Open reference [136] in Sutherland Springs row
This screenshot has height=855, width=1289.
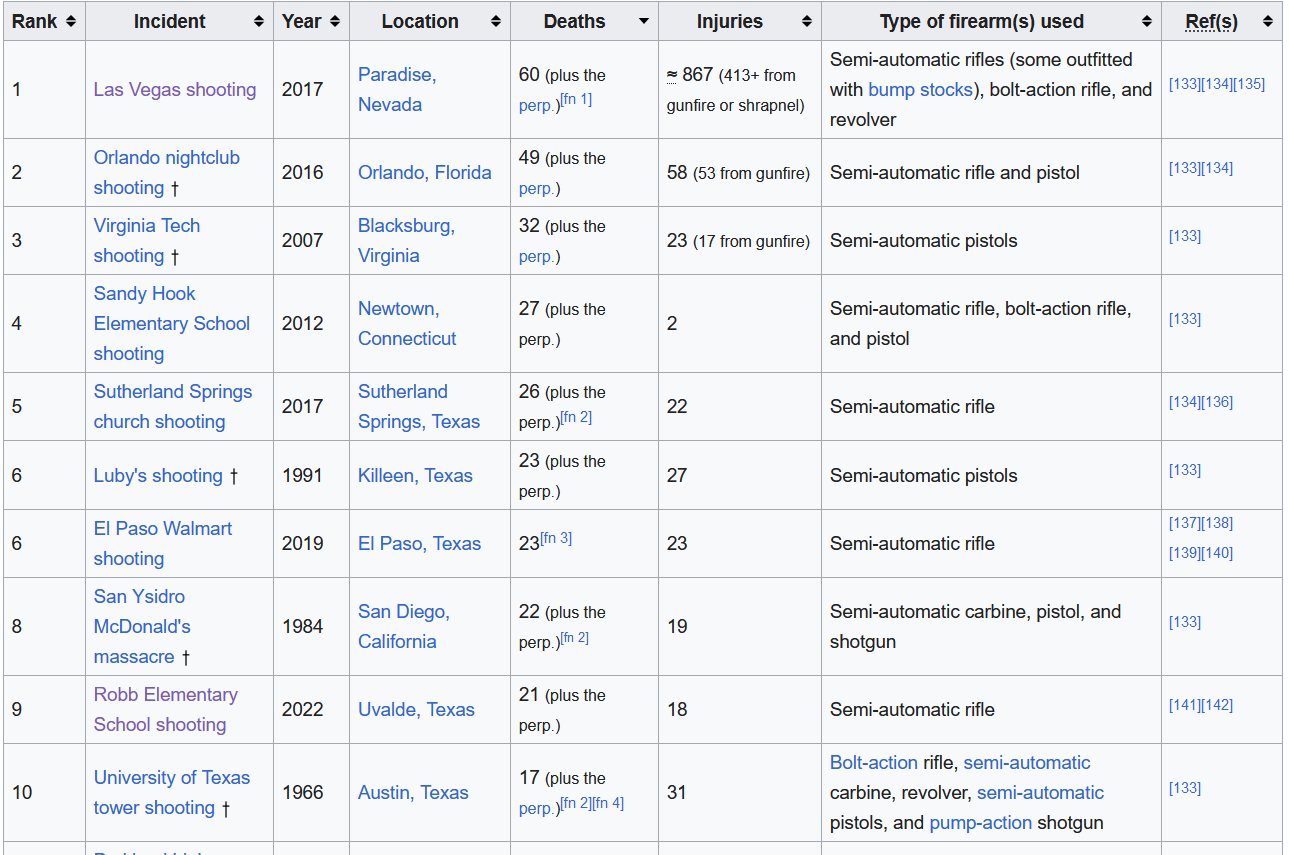tap(1217, 402)
